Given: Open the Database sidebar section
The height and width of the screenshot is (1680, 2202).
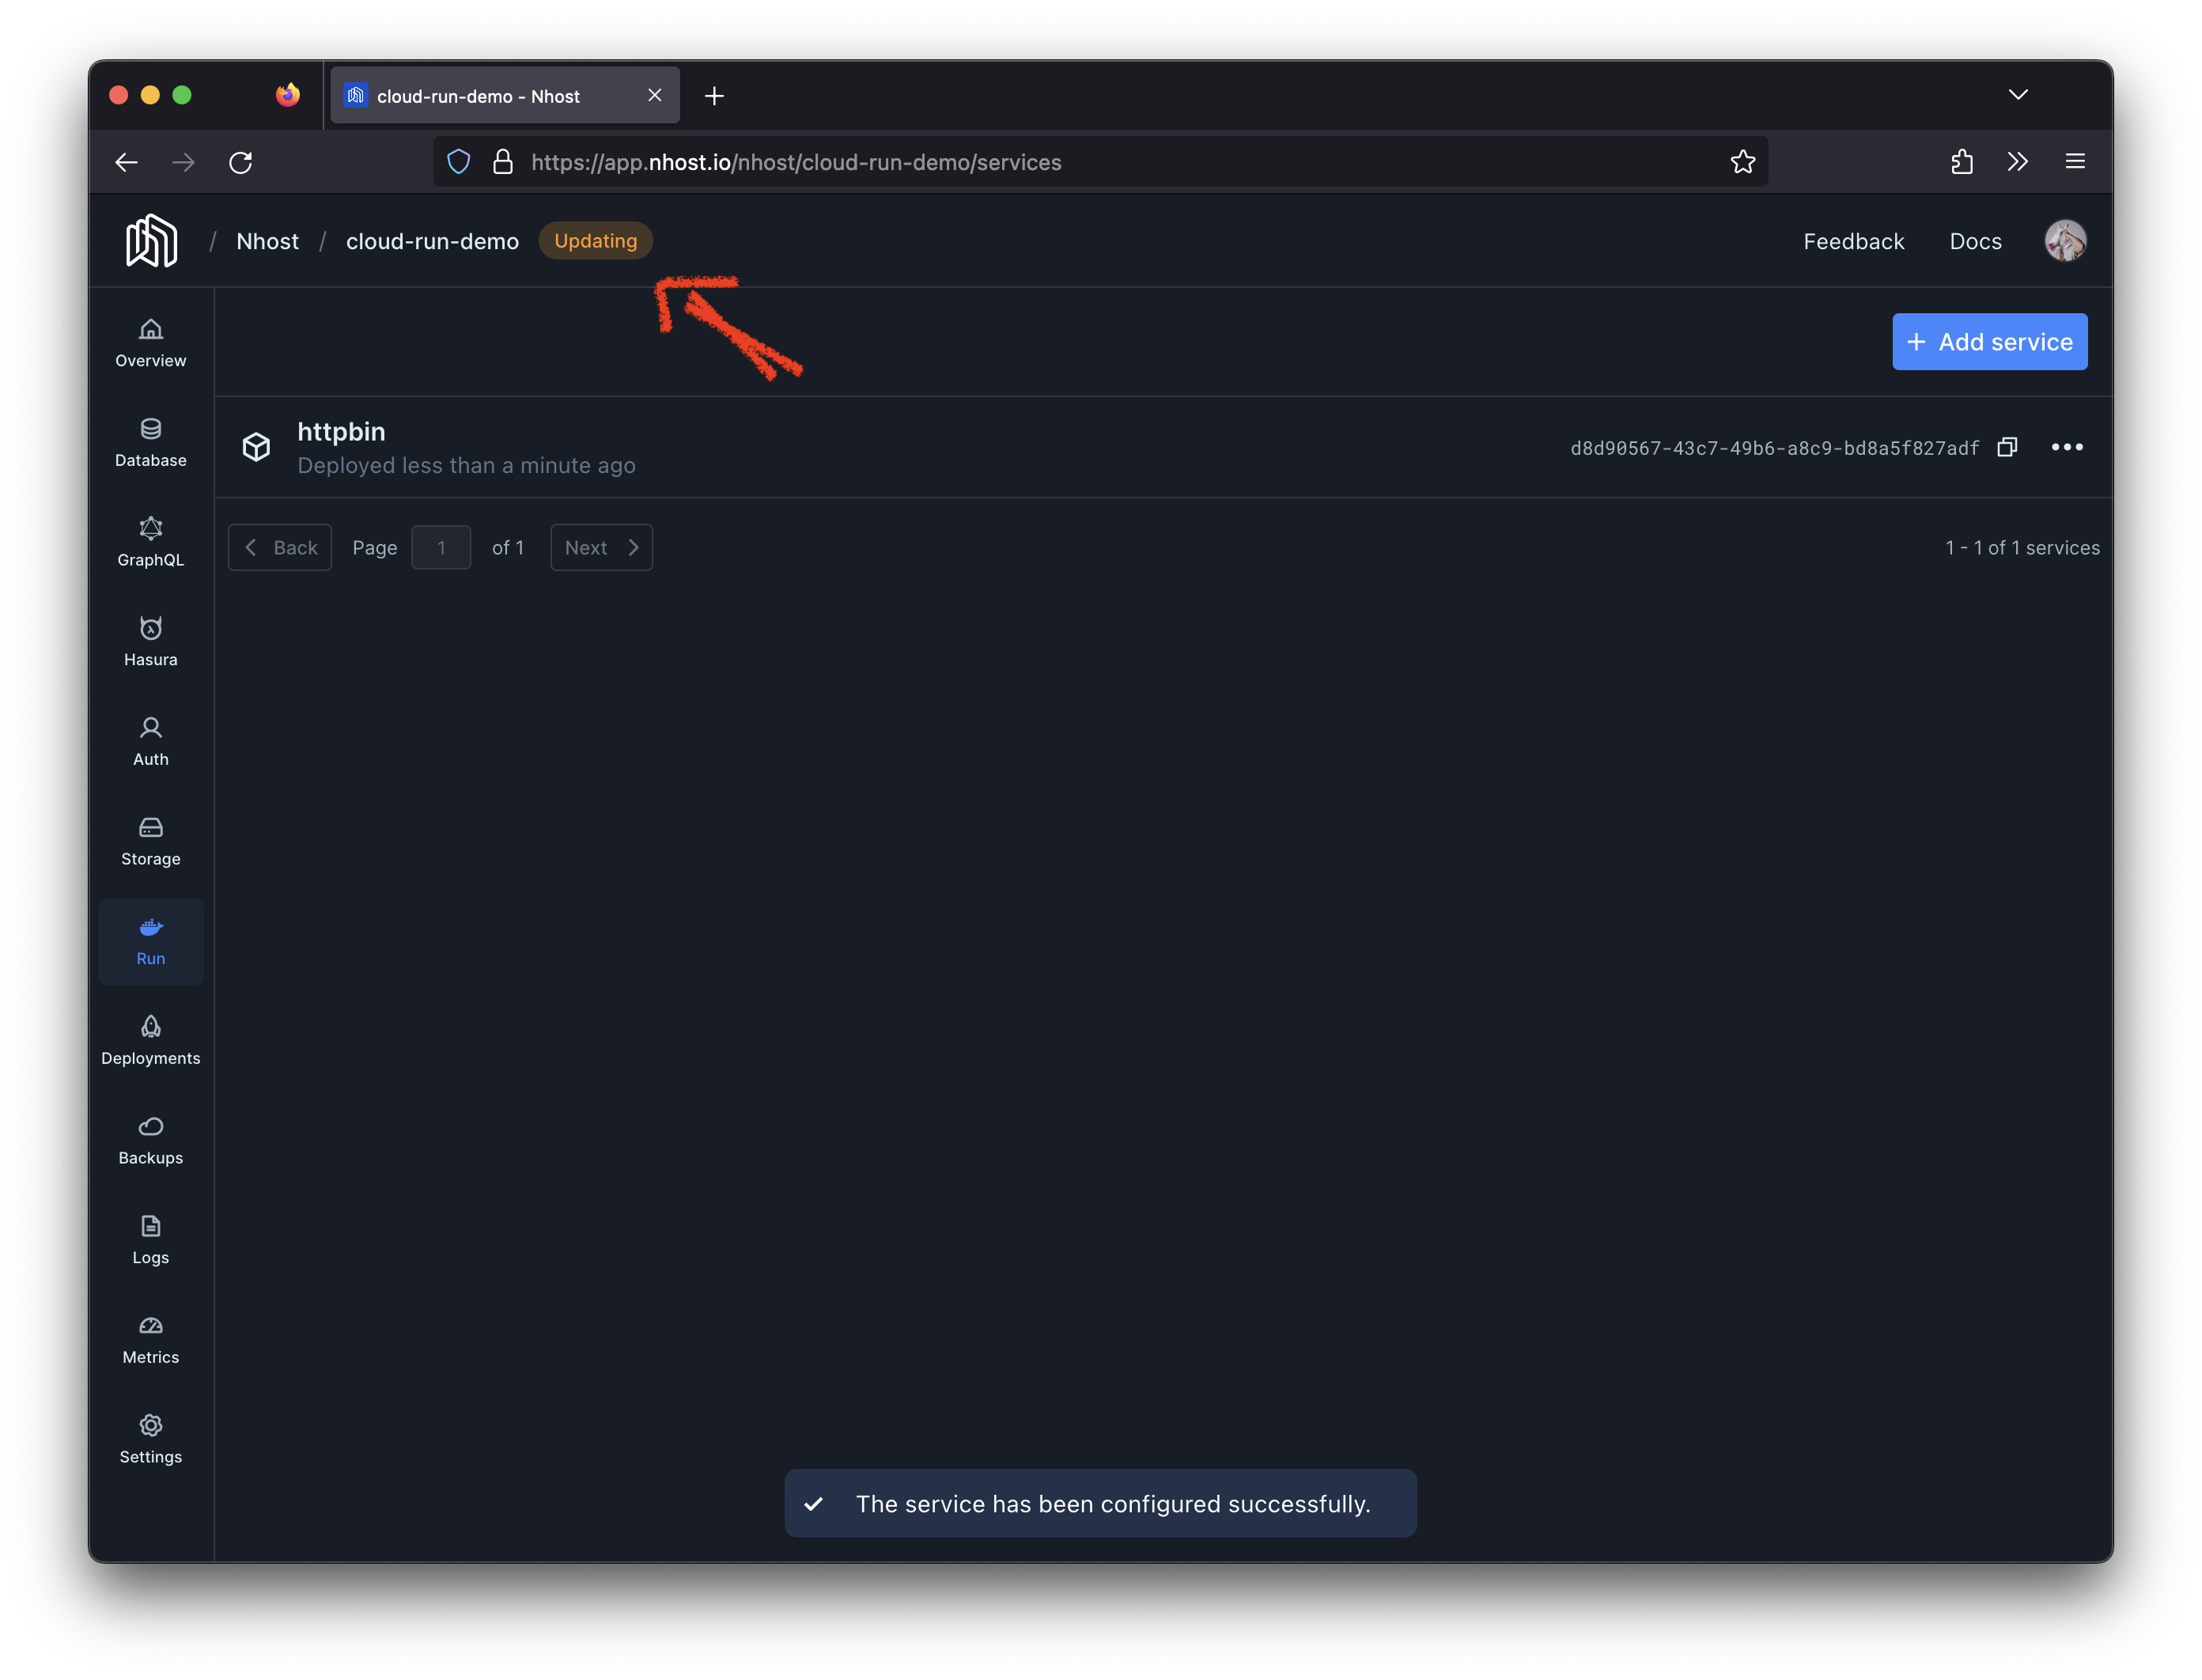Looking at the screenshot, I should pos(150,442).
